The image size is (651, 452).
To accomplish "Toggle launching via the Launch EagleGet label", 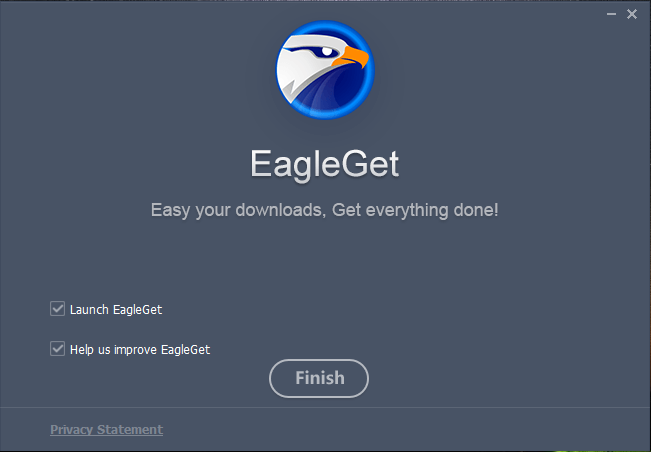I will pyautogui.click(x=116, y=310).
